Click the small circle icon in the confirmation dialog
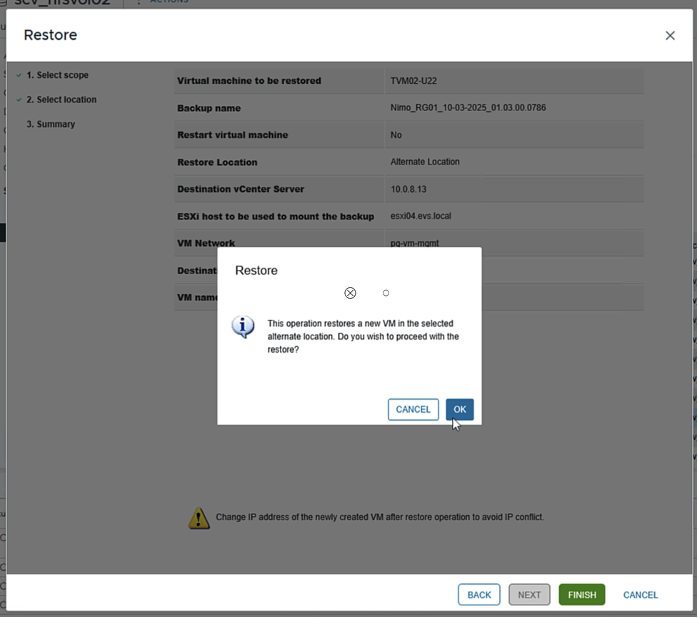Image resolution: width=698 pixels, height=618 pixels. 386,293
